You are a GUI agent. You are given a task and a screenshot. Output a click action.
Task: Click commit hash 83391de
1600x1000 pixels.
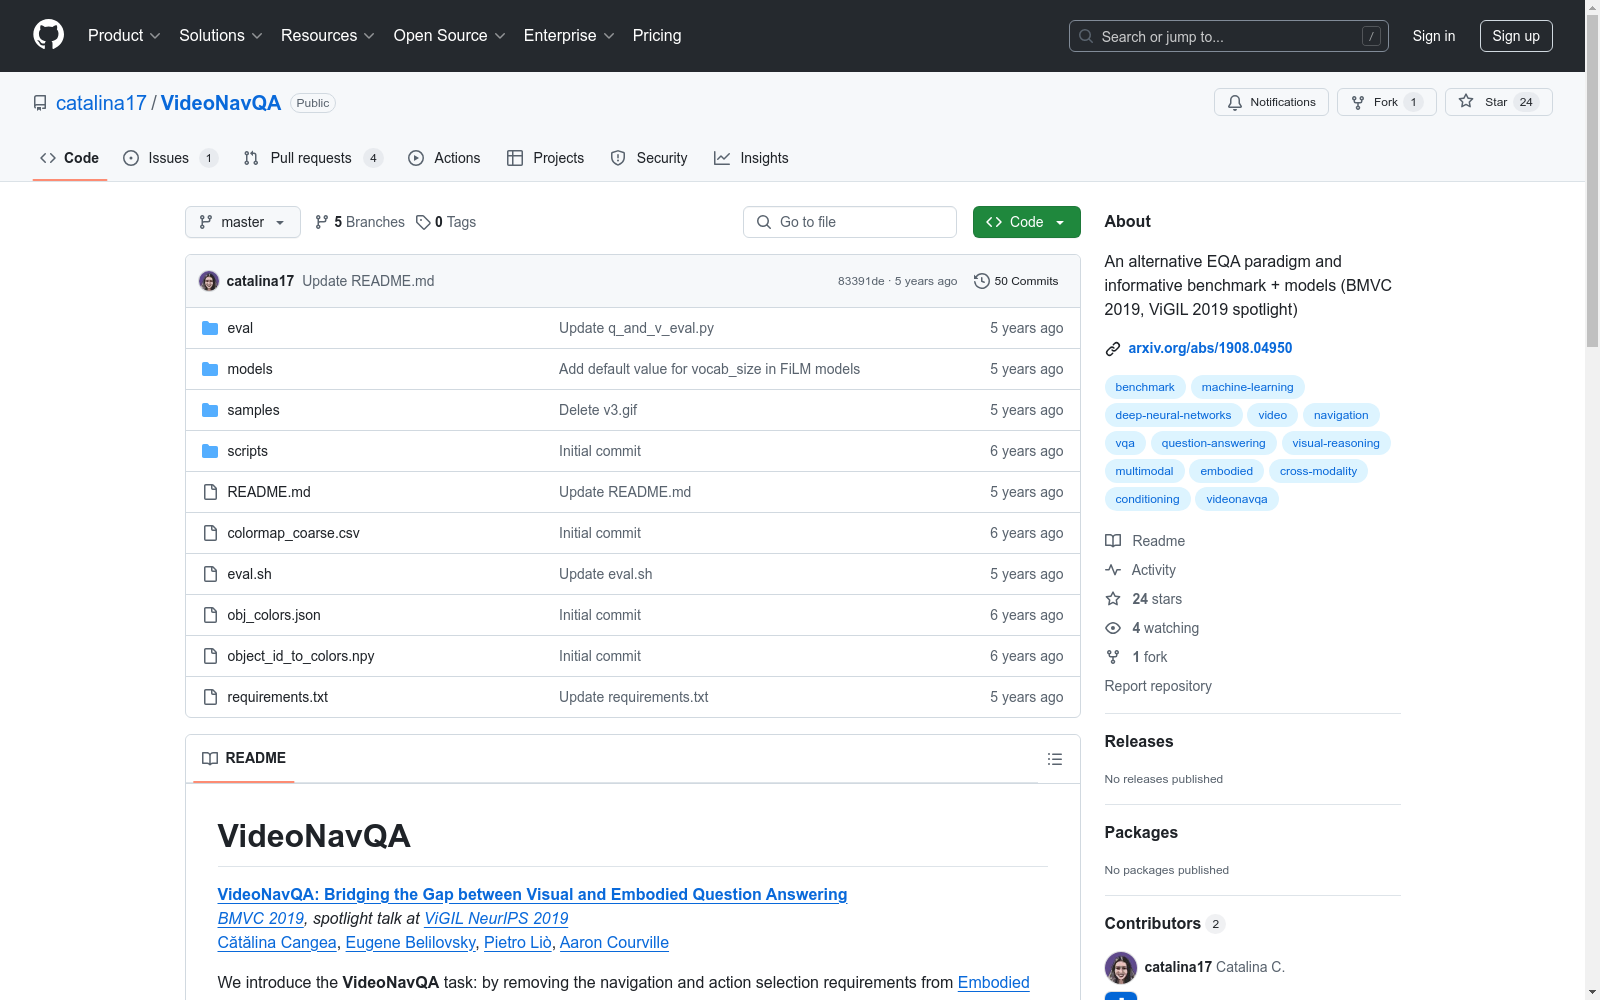pos(861,281)
